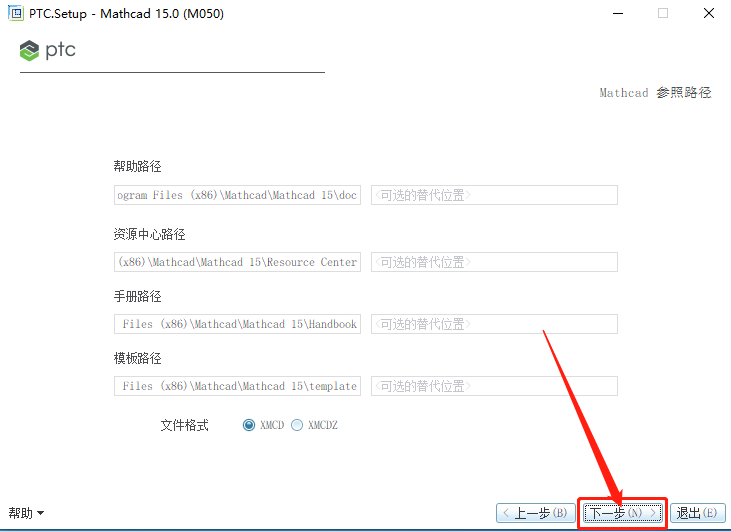The image size is (731, 531).
Task: Click the 模板路径 label
Action: coord(138,359)
